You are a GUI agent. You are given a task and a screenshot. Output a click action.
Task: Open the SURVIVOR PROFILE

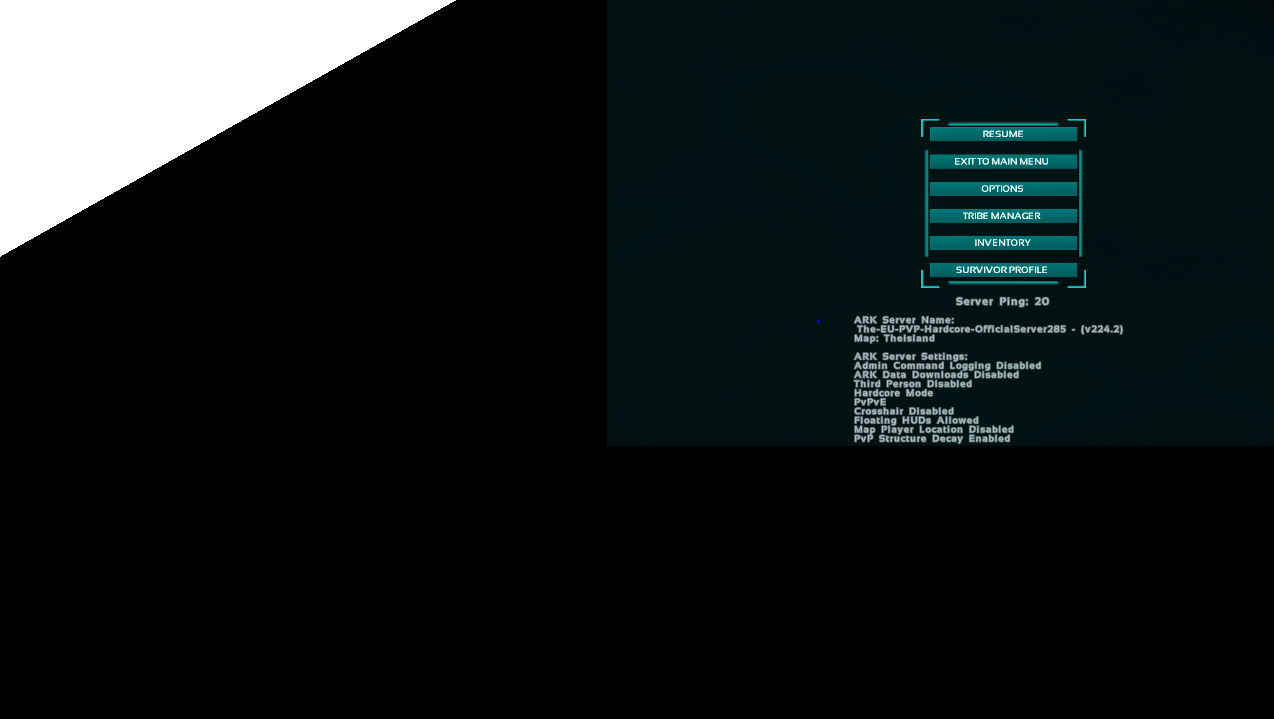(1003, 269)
